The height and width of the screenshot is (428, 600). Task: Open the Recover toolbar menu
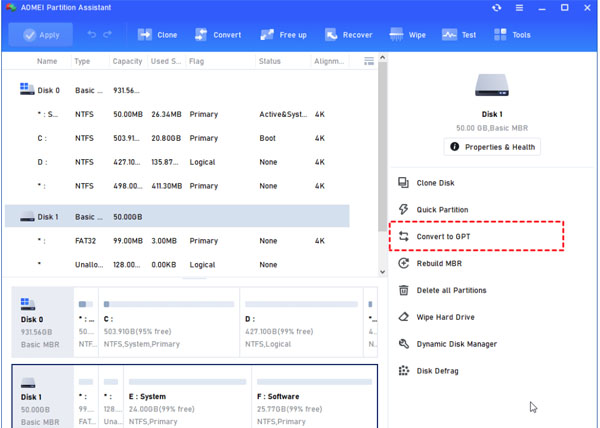(x=348, y=35)
